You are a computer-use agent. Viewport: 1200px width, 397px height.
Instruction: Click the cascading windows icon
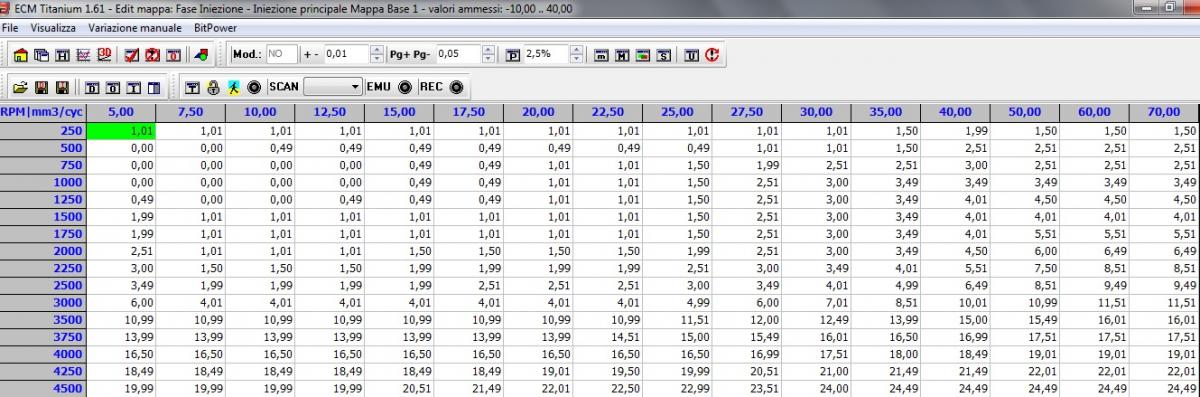[41, 55]
